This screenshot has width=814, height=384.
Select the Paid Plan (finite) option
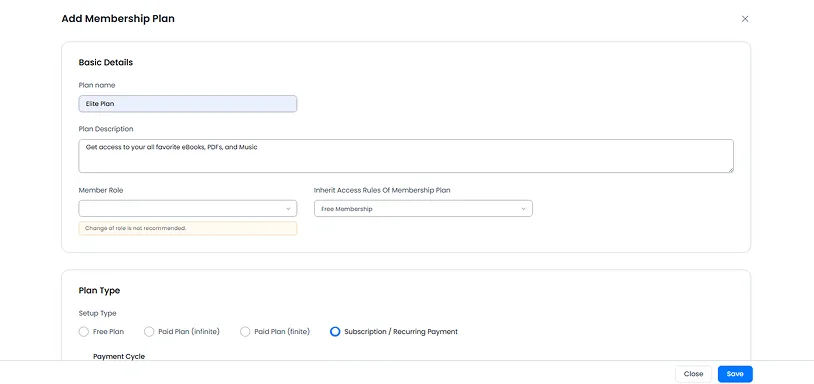pos(245,332)
